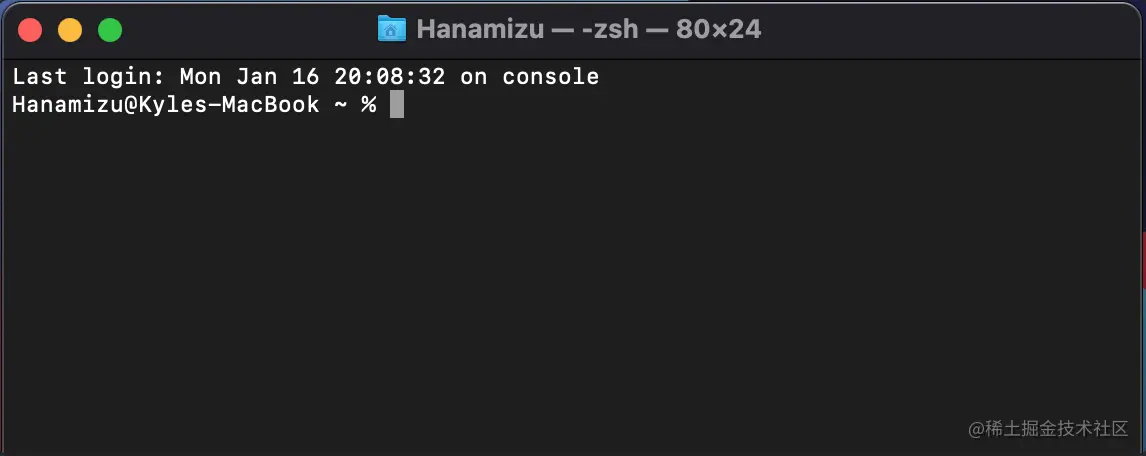Image resolution: width=1146 pixels, height=456 pixels.
Task: Click the word "console" in the login line
Action: pos(550,76)
